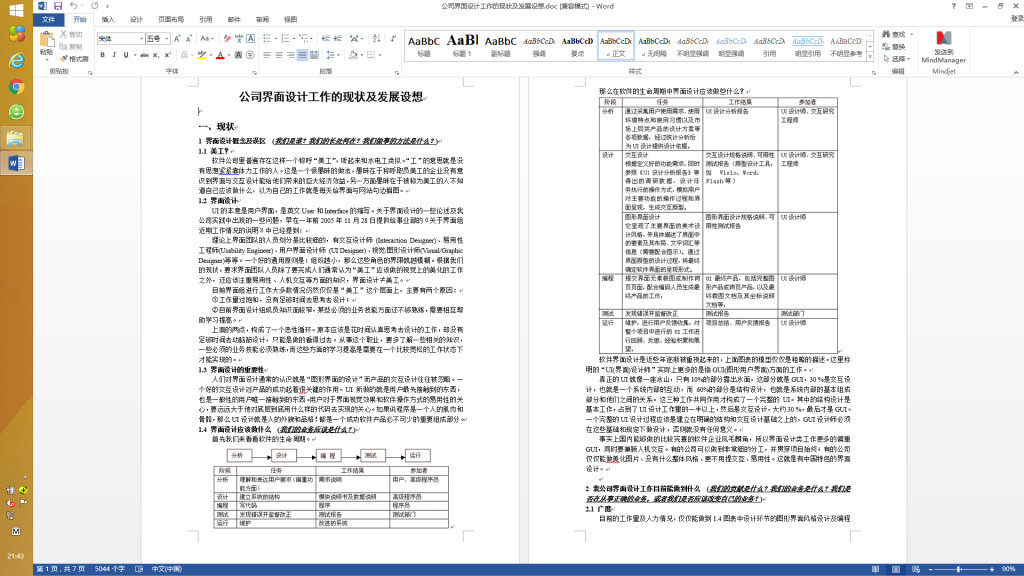Insert an enclosed character (字 in circle)
The image size is (1024, 576).
point(251,56)
